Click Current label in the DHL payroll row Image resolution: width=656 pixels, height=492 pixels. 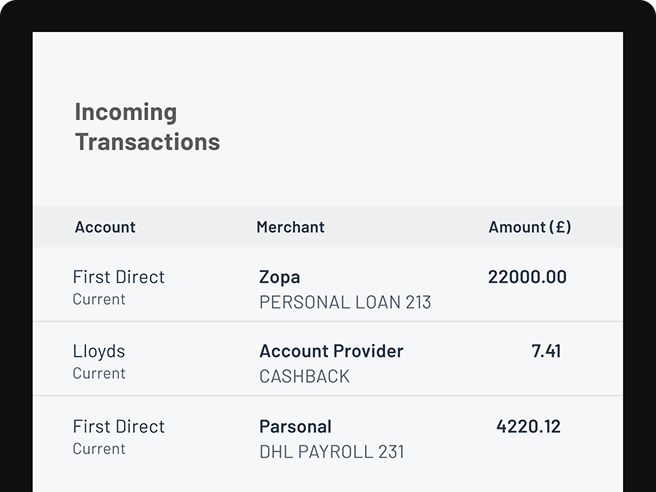click(x=99, y=448)
